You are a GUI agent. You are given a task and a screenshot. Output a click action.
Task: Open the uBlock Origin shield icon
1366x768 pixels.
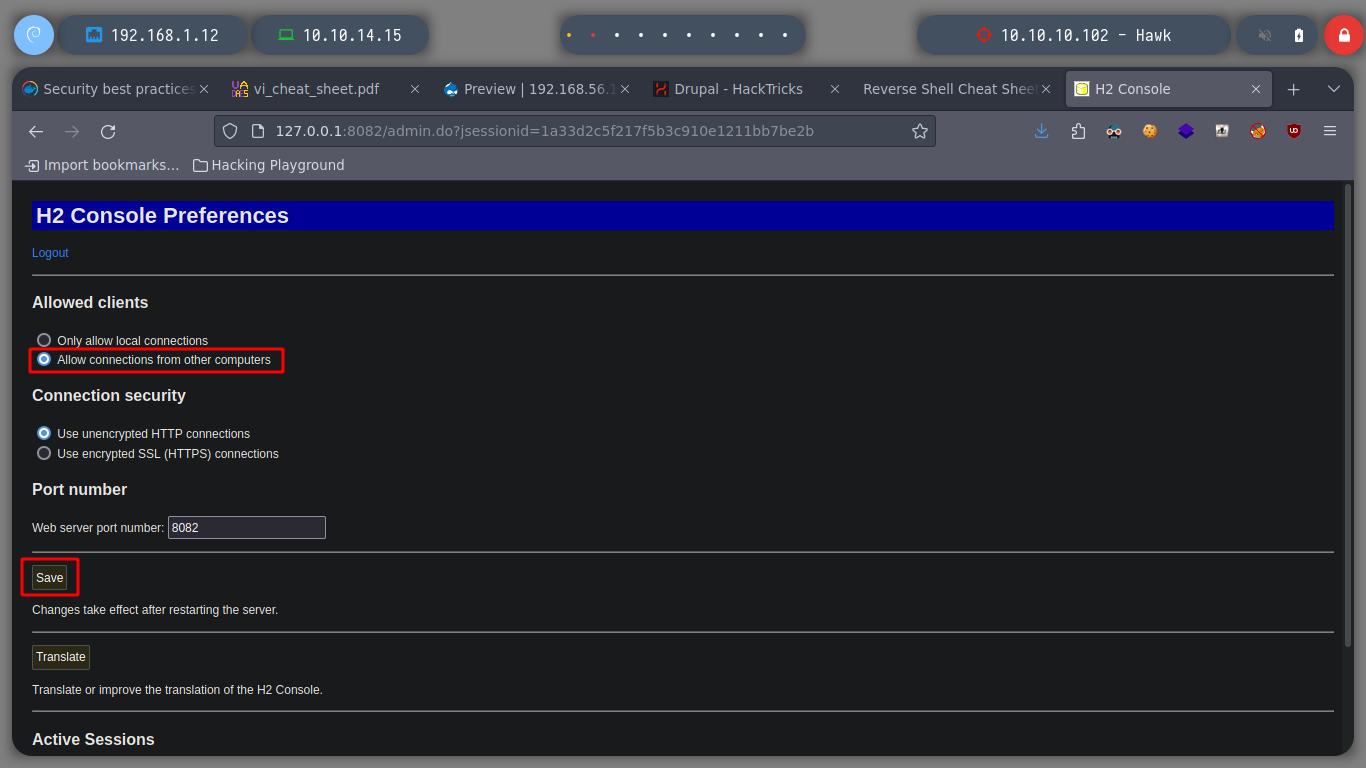pos(1294,131)
